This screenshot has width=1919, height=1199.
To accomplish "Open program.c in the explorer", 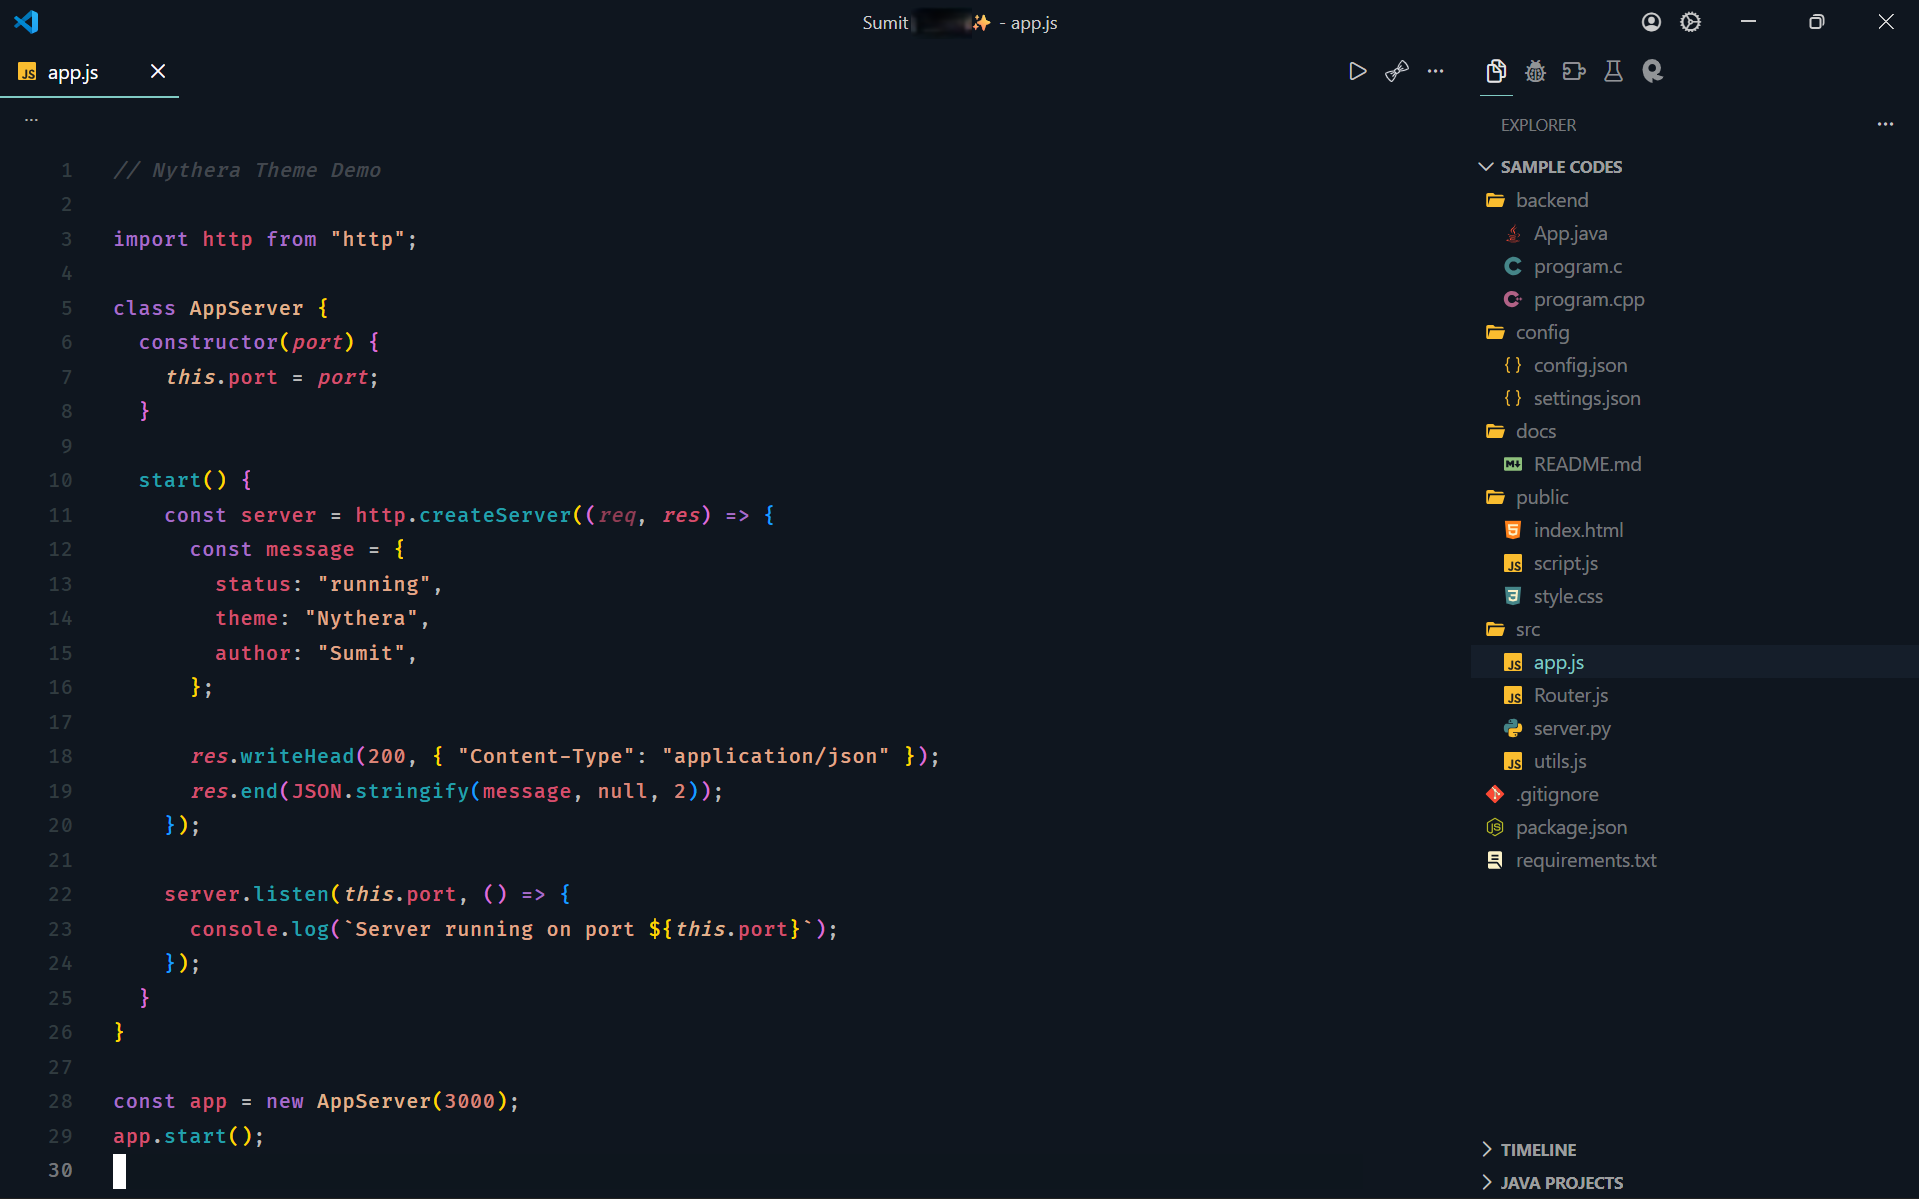I will click(1695, 266).
